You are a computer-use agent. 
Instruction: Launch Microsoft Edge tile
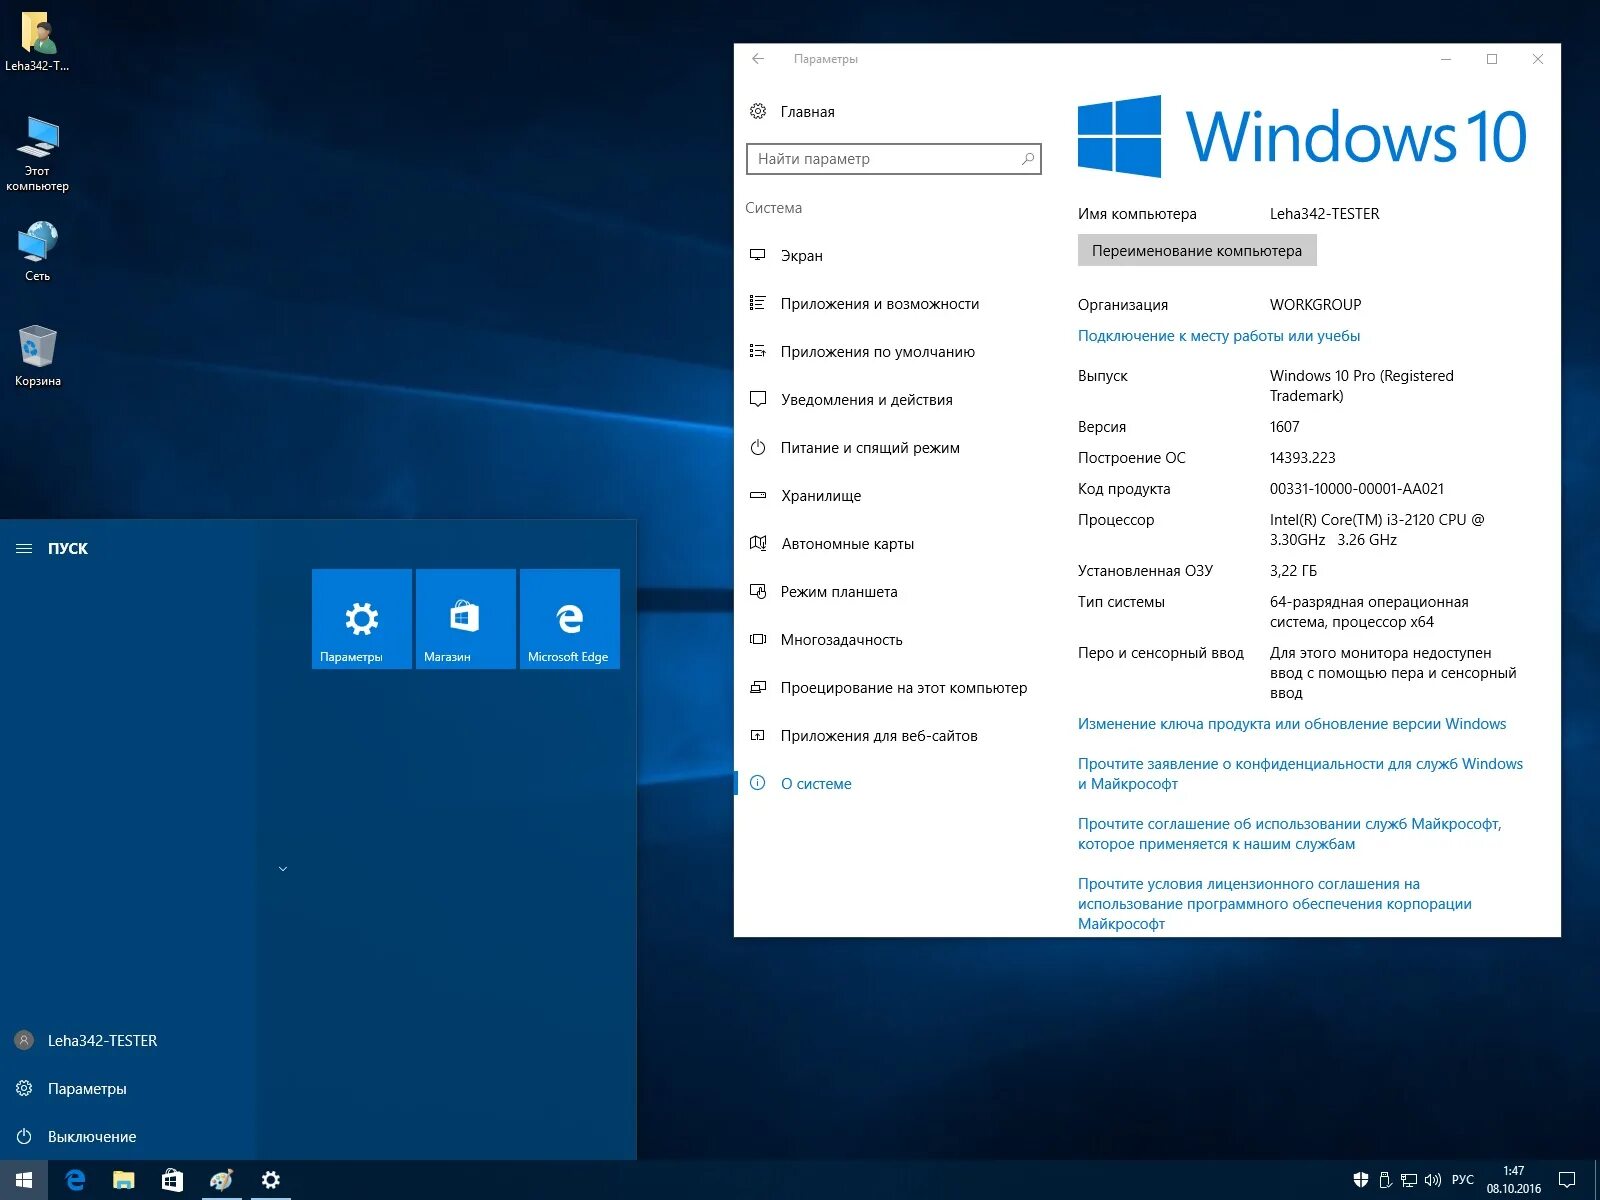pos(569,618)
